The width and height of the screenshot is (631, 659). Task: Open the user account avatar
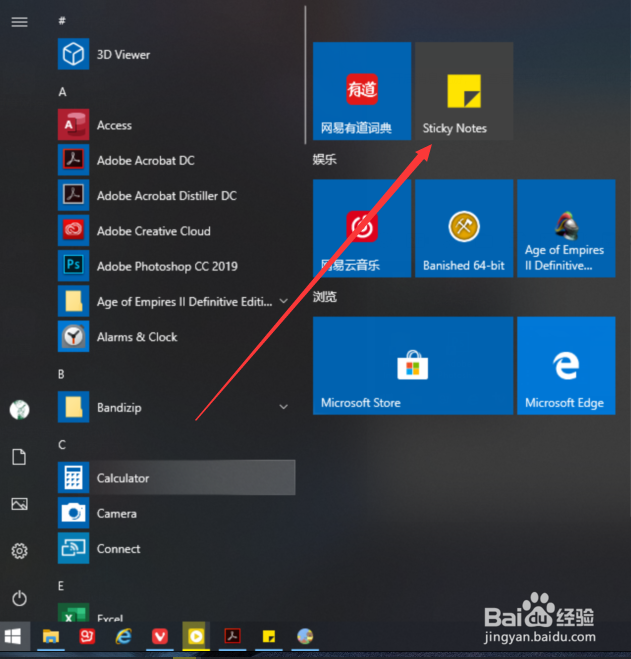click(x=19, y=410)
